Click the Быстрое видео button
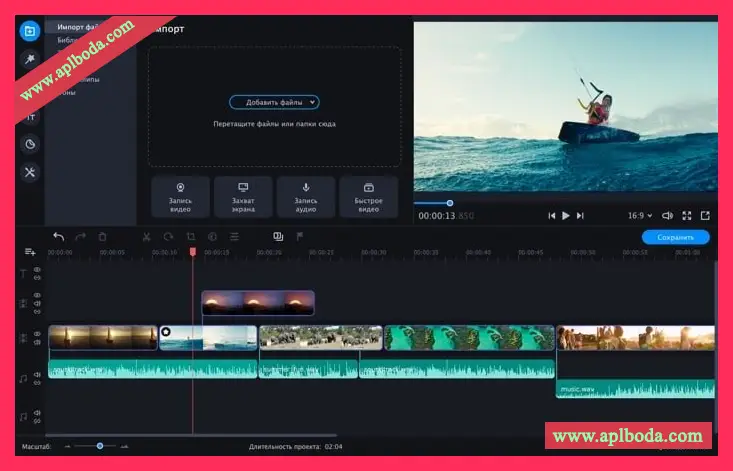Viewport: 733px width, 471px height. pos(368,197)
